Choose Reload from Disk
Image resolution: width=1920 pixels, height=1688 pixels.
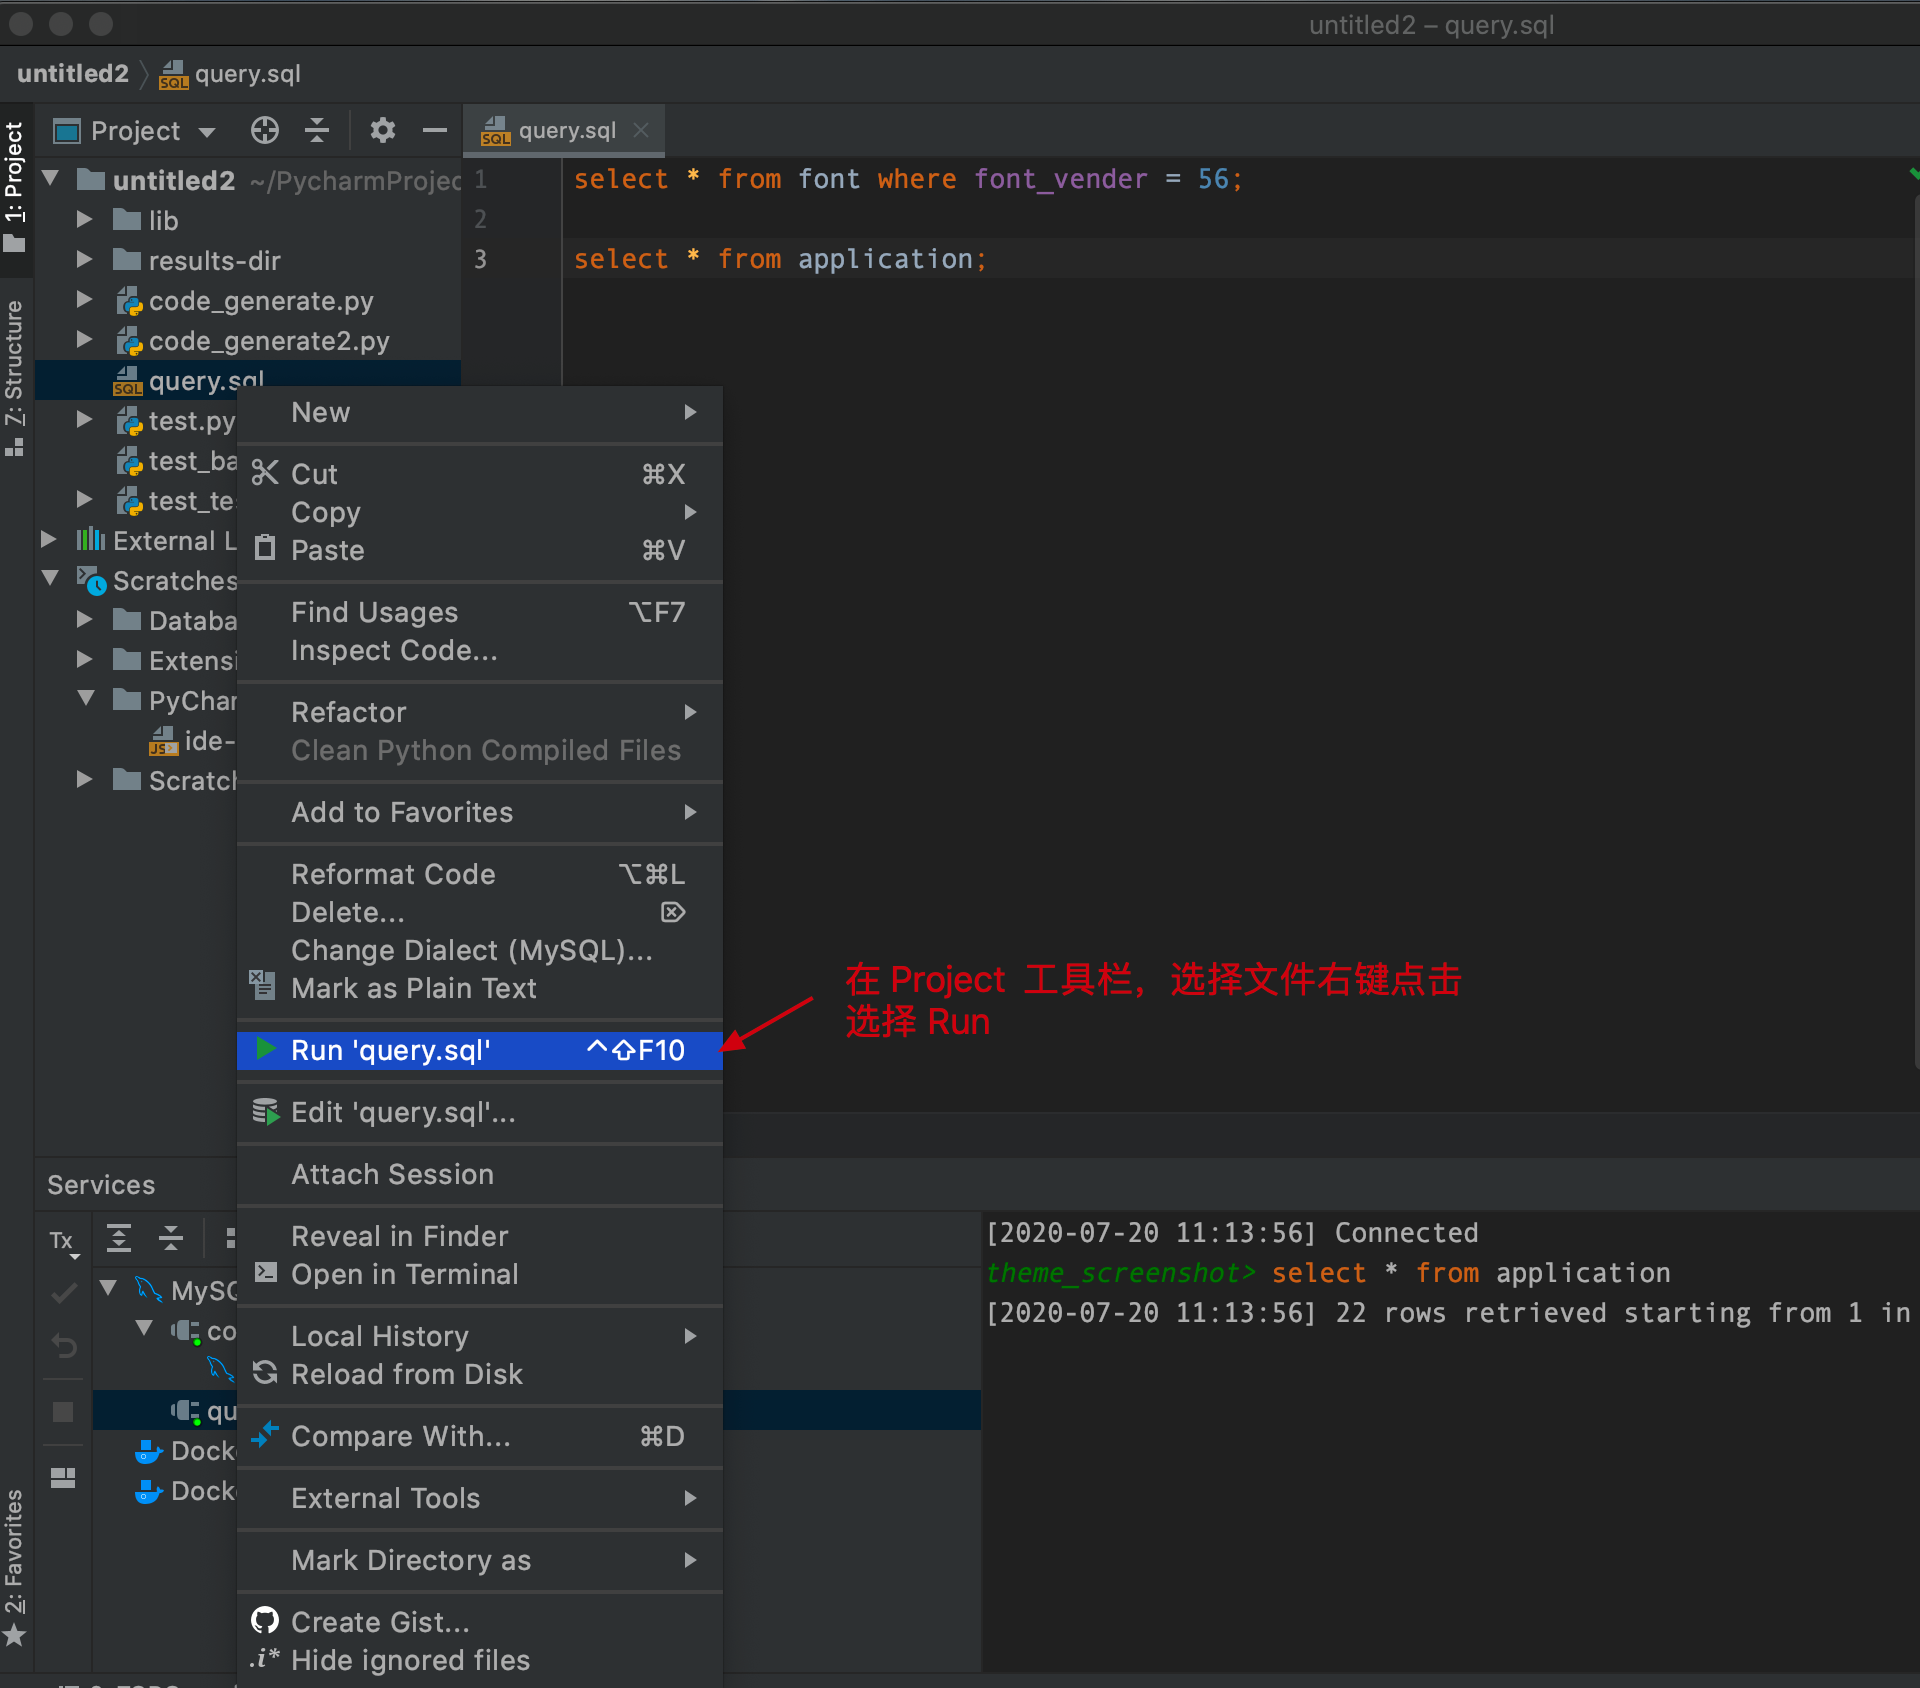point(480,1374)
